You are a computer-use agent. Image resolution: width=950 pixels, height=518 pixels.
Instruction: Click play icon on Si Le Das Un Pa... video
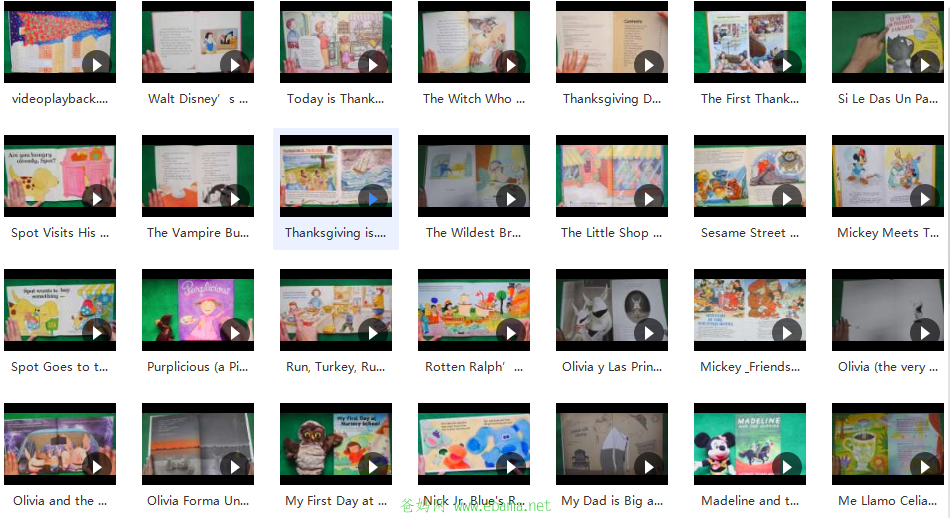tap(925, 64)
